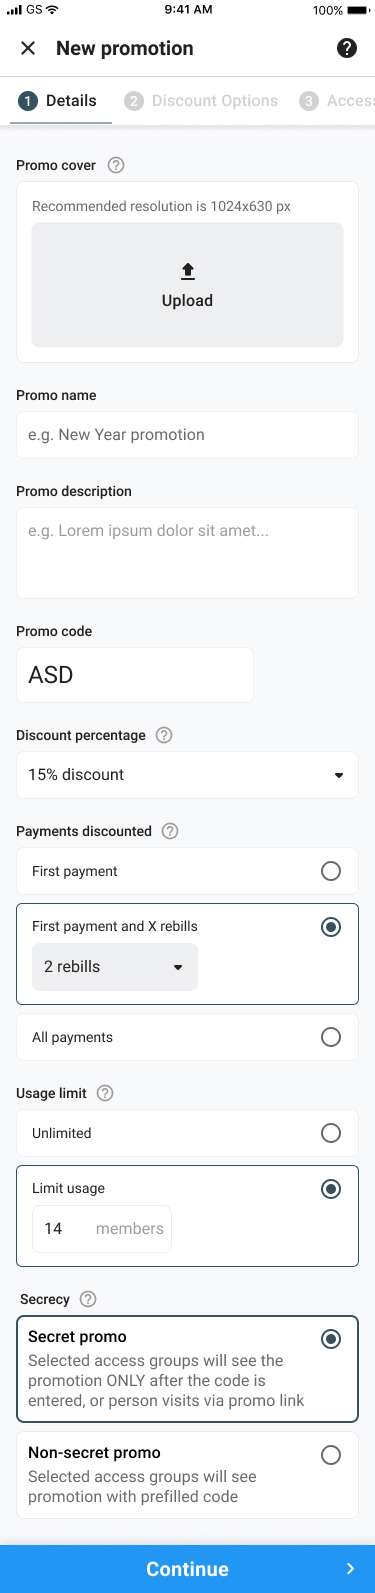Choose All payments radio option
The image size is (375, 1593).
click(x=330, y=1037)
